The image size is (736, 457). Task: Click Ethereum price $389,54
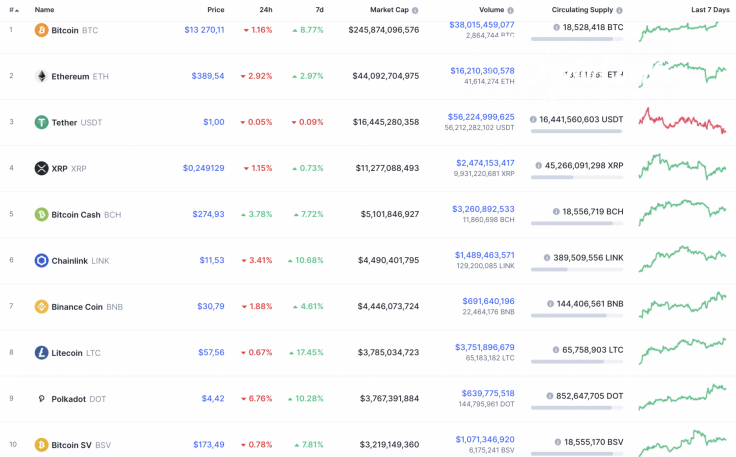click(208, 76)
